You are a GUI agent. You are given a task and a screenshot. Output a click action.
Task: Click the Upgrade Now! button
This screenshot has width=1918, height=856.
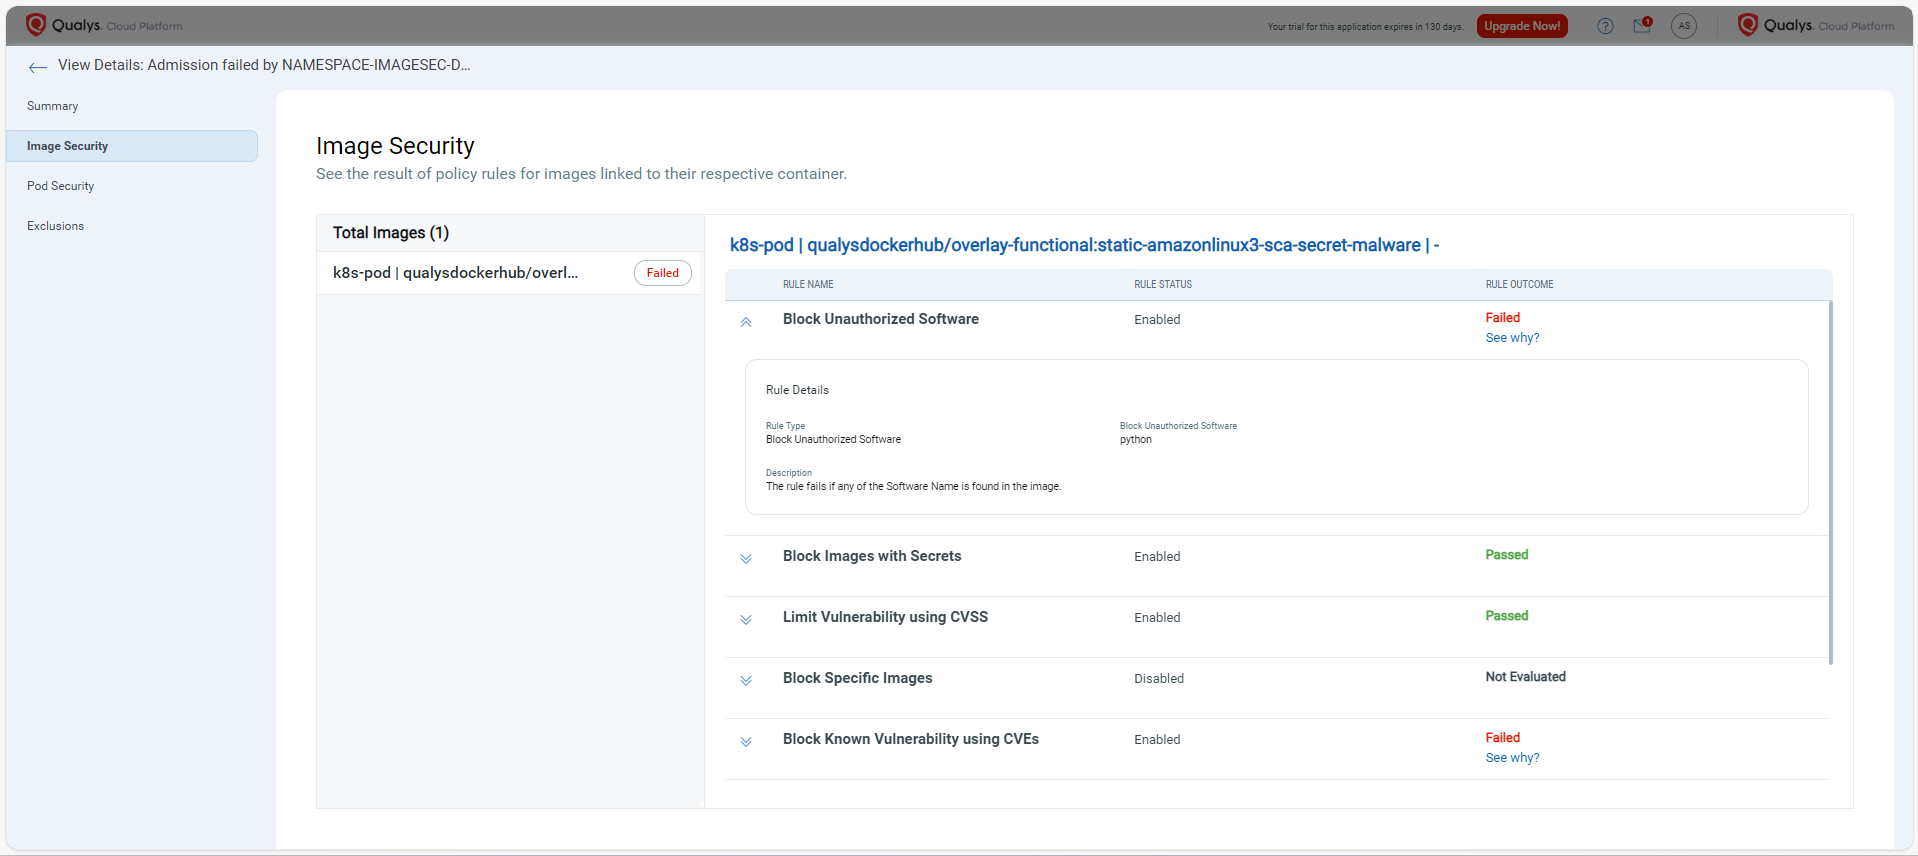point(1522,26)
